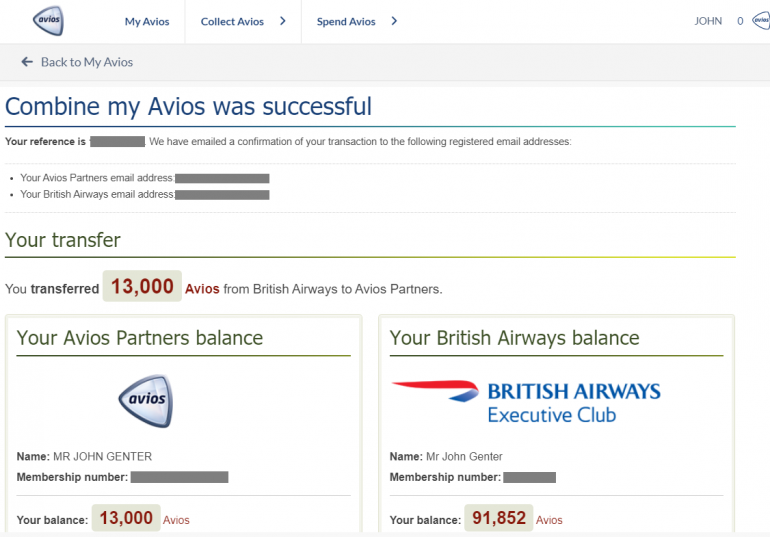
Task: Click the Avios logo in the header
Action: [x=48, y=20]
